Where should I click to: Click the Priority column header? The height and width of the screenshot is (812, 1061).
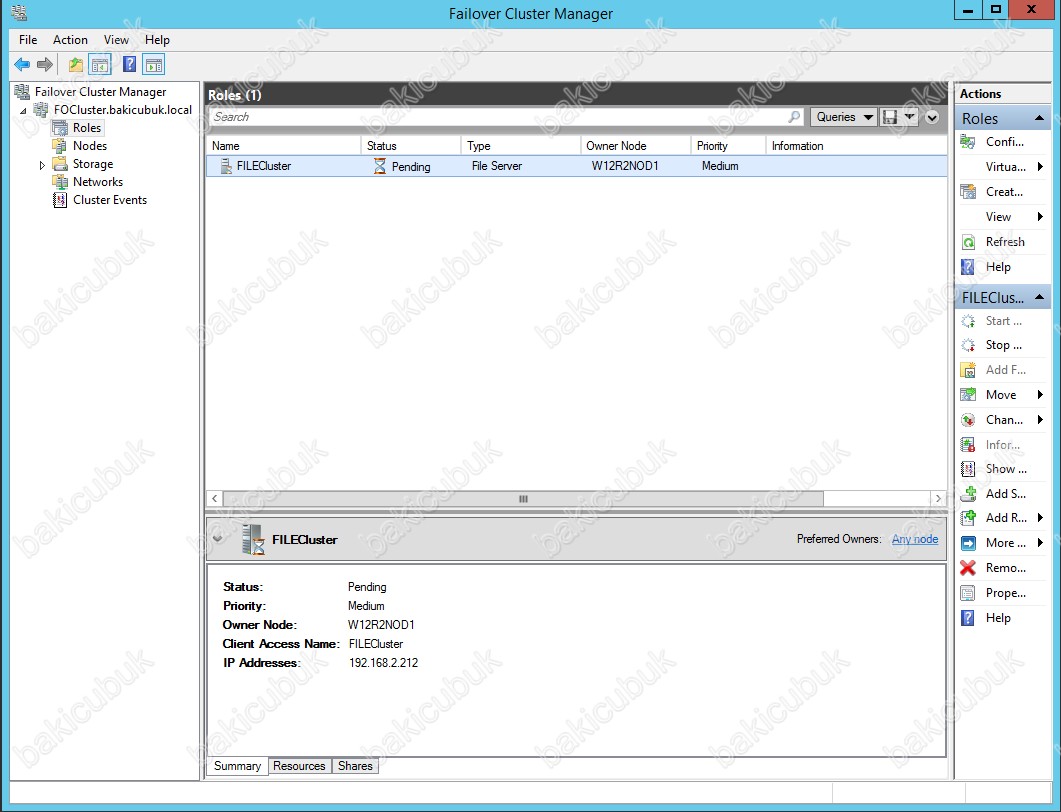point(728,146)
